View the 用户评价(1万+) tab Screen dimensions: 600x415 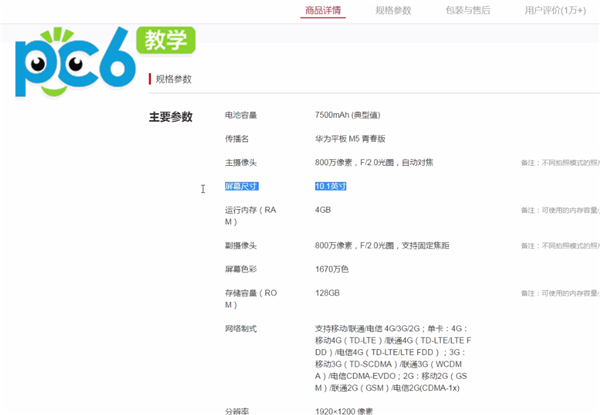coord(555,10)
